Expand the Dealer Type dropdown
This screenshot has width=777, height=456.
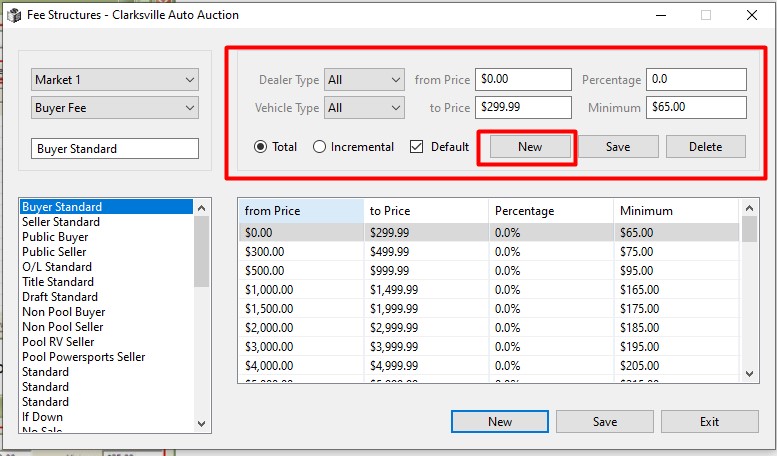click(x=364, y=80)
